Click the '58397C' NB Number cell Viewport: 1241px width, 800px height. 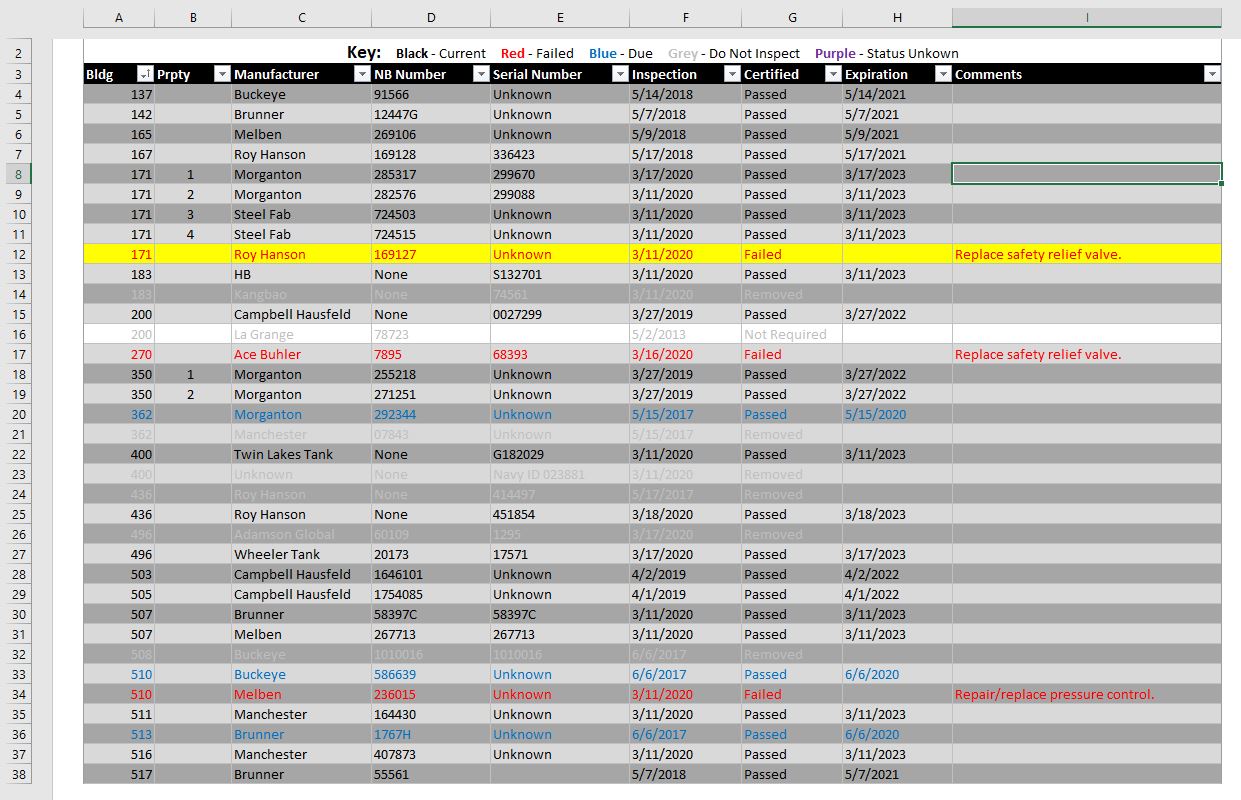click(431, 614)
